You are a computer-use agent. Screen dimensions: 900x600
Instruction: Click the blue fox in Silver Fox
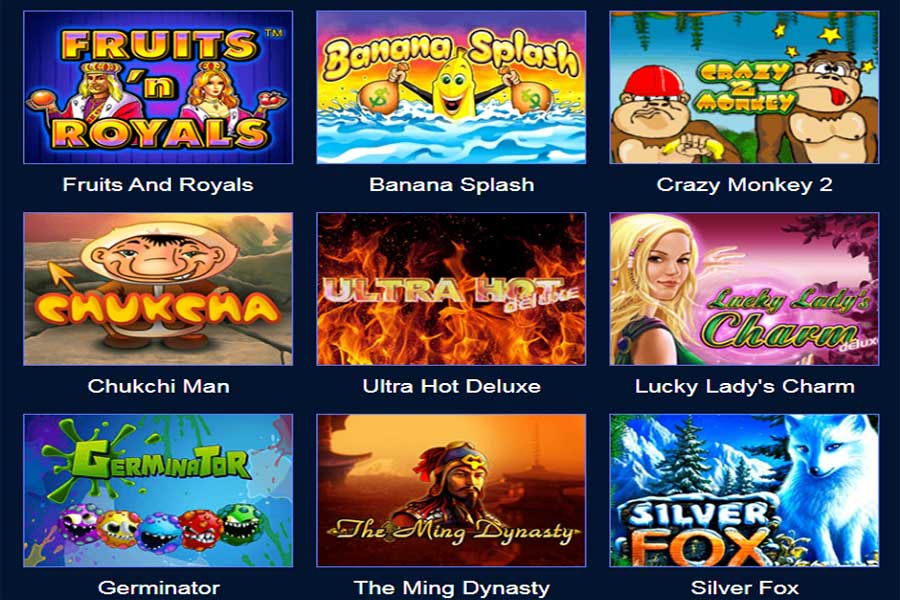pyautogui.click(x=827, y=482)
